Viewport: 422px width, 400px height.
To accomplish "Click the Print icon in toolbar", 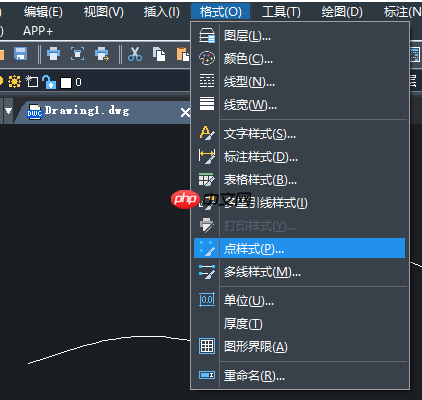I will click(53, 54).
